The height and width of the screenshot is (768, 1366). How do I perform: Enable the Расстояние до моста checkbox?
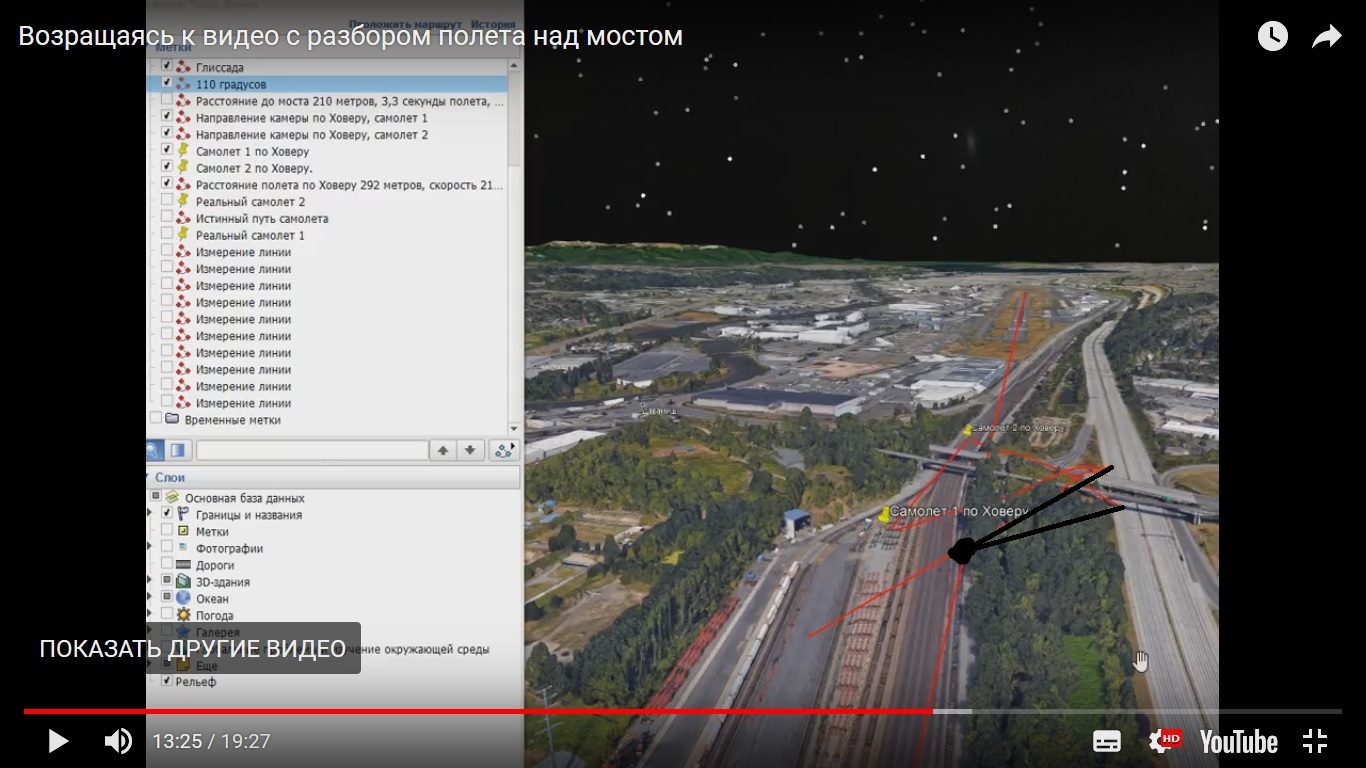point(167,101)
